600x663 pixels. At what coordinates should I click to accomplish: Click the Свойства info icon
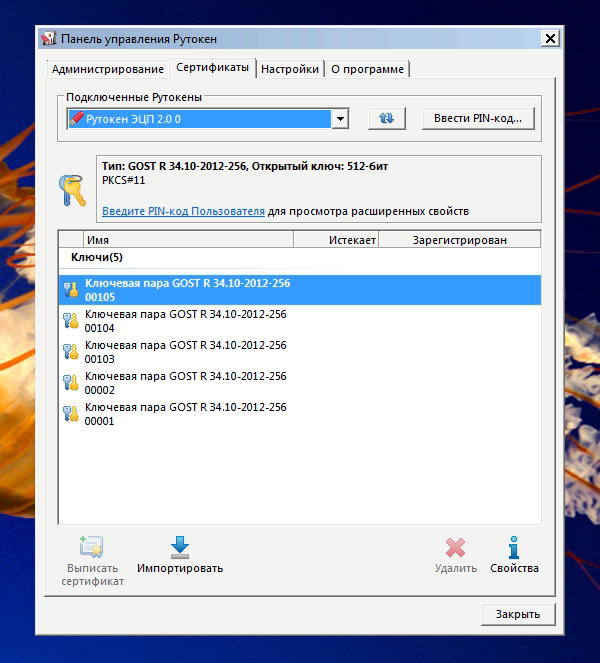(x=514, y=547)
